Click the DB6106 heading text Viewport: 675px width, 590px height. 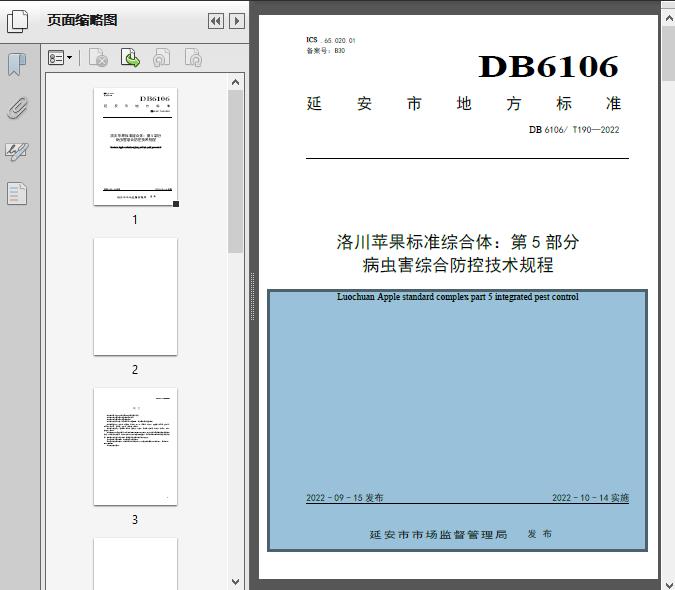click(x=548, y=67)
